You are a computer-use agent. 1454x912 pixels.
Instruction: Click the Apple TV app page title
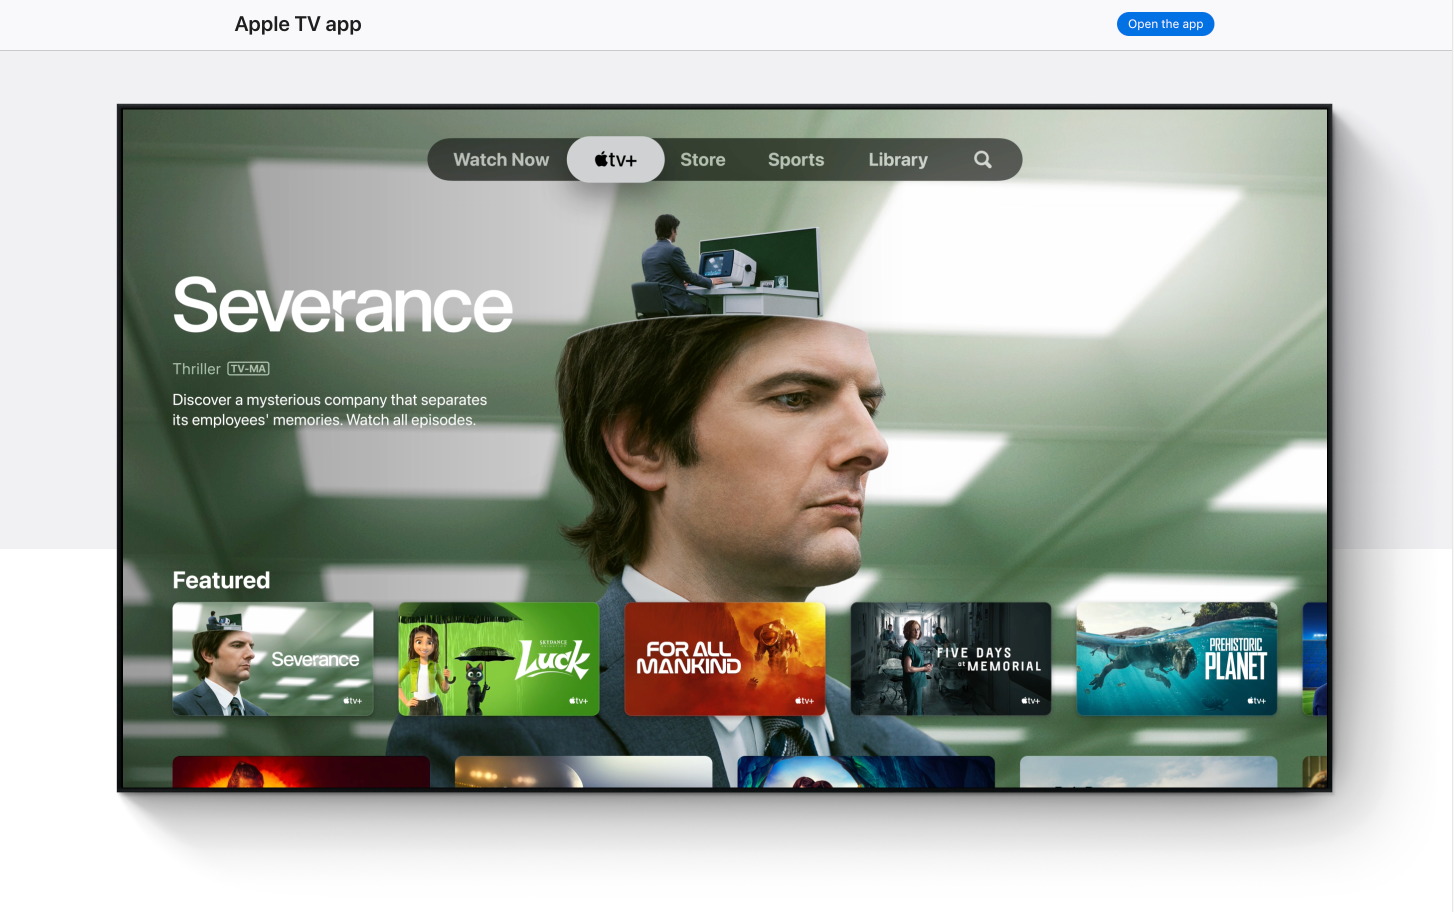298,24
